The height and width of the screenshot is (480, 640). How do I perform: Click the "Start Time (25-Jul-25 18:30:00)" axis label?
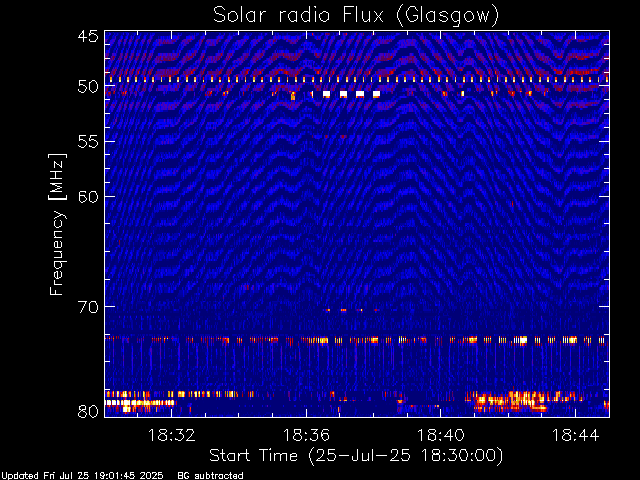tap(356, 456)
